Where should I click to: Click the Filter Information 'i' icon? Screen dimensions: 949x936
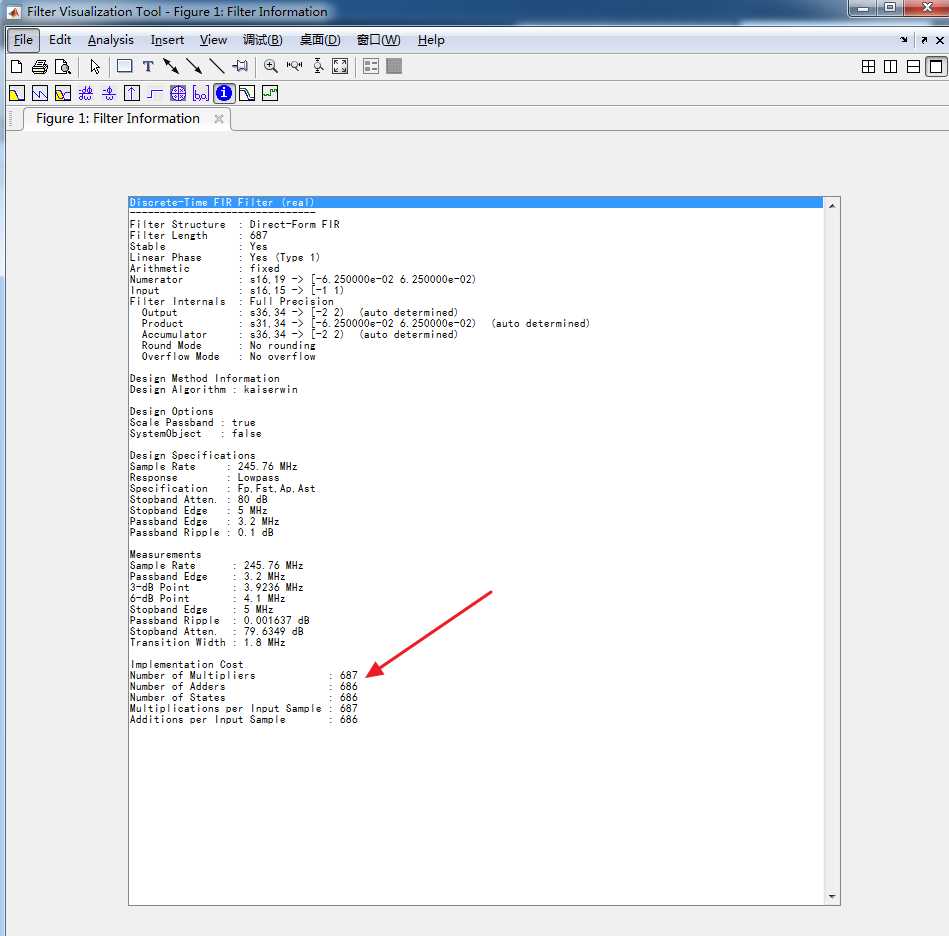click(x=224, y=93)
